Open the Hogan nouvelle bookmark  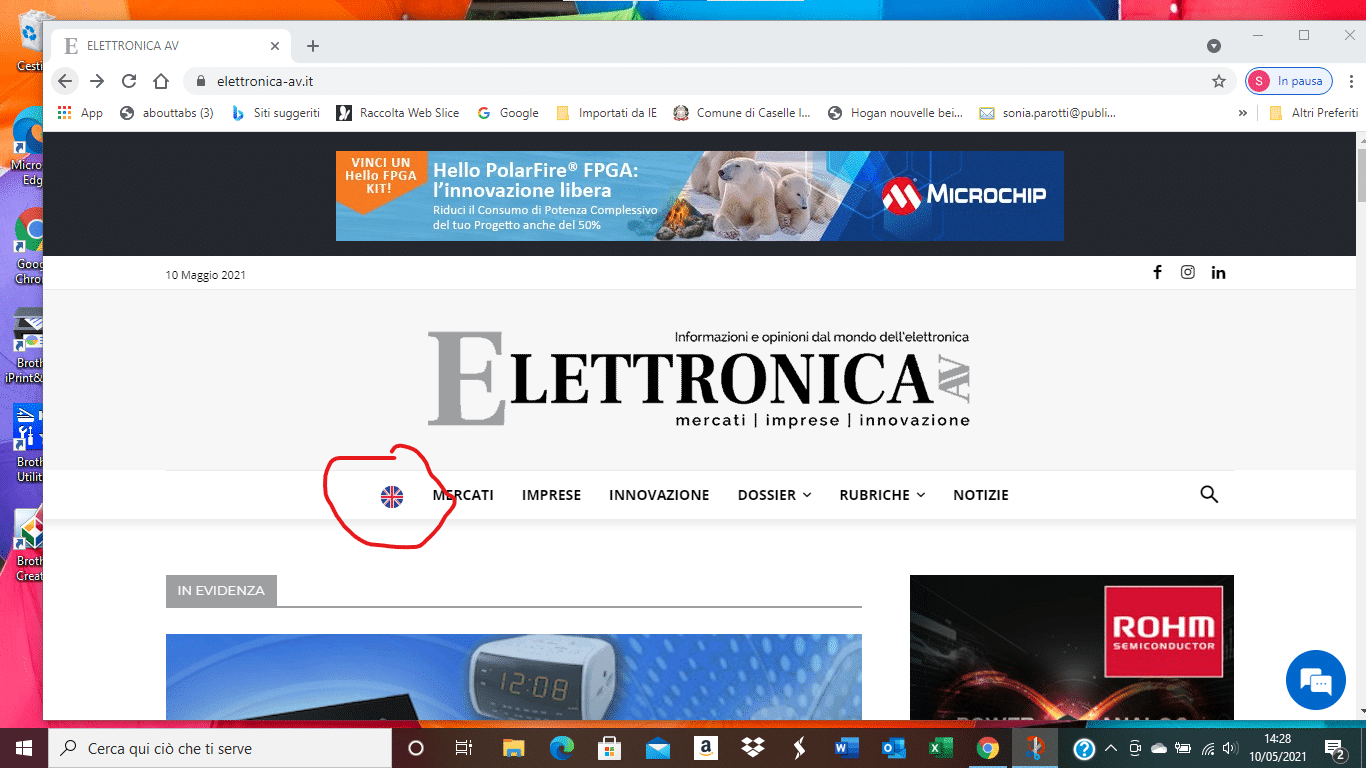[896, 113]
